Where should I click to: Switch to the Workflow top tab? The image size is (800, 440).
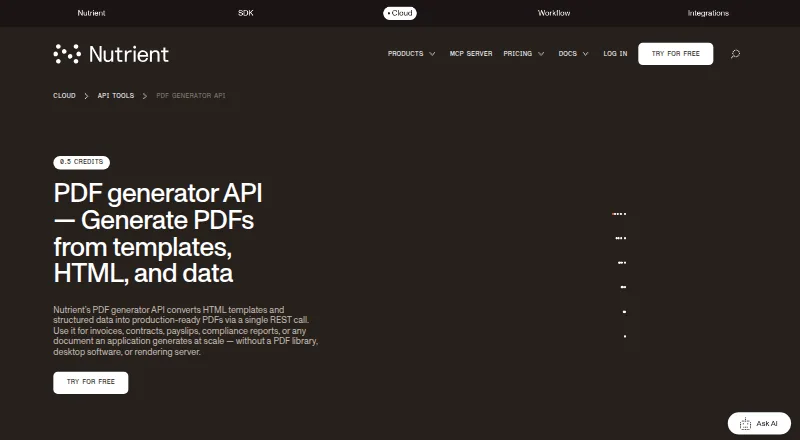click(554, 13)
